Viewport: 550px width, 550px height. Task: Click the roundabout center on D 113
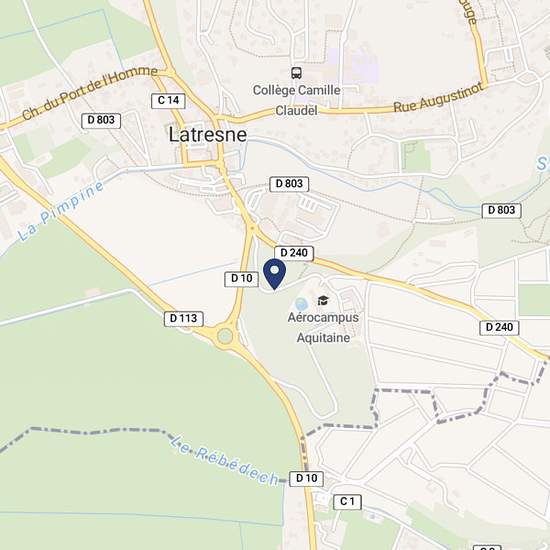coord(225,336)
